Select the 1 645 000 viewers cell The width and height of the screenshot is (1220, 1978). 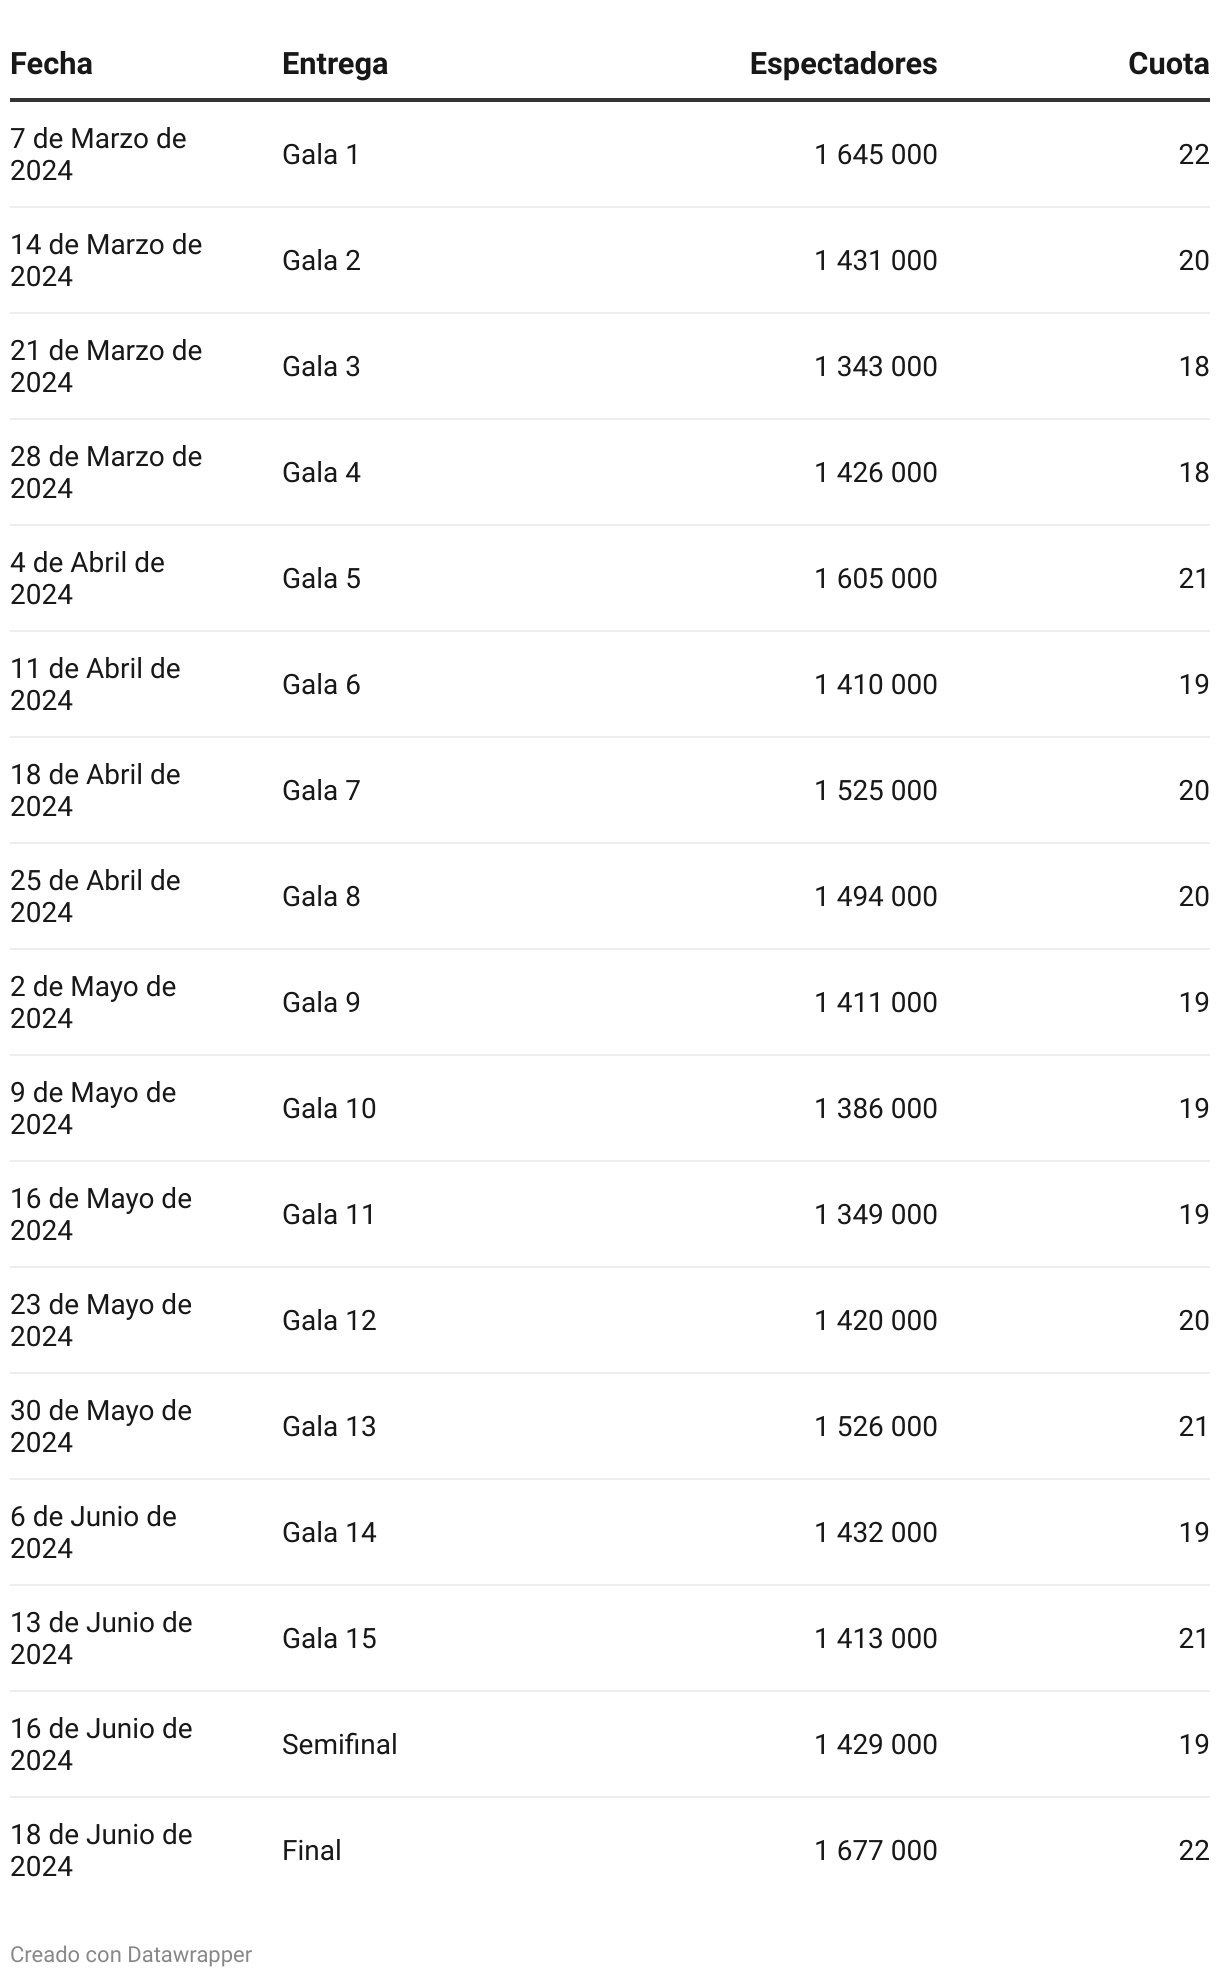(876, 154)
